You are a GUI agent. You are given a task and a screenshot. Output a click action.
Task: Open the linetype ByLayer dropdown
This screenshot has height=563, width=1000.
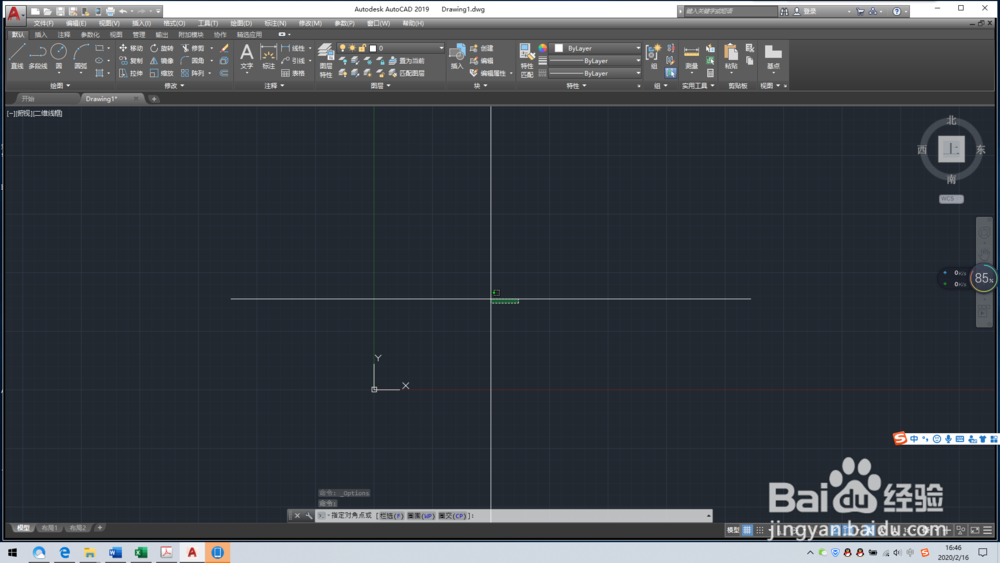click(594, 73)
